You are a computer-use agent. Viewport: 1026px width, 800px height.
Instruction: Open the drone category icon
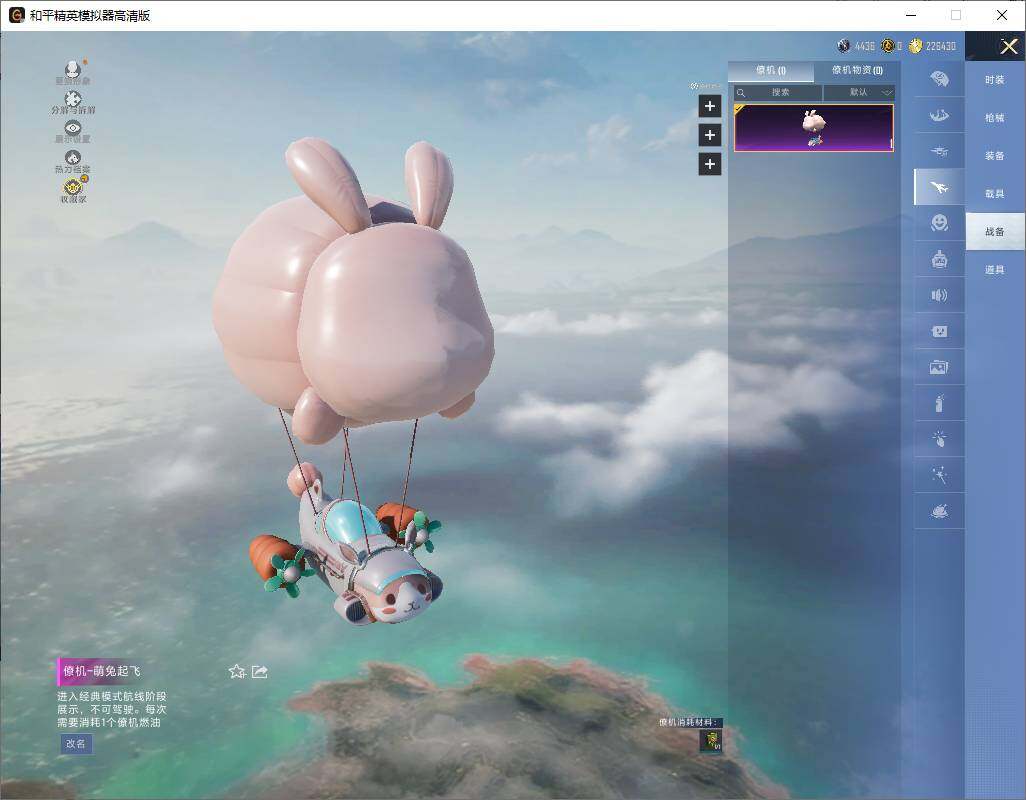point(939,151)
